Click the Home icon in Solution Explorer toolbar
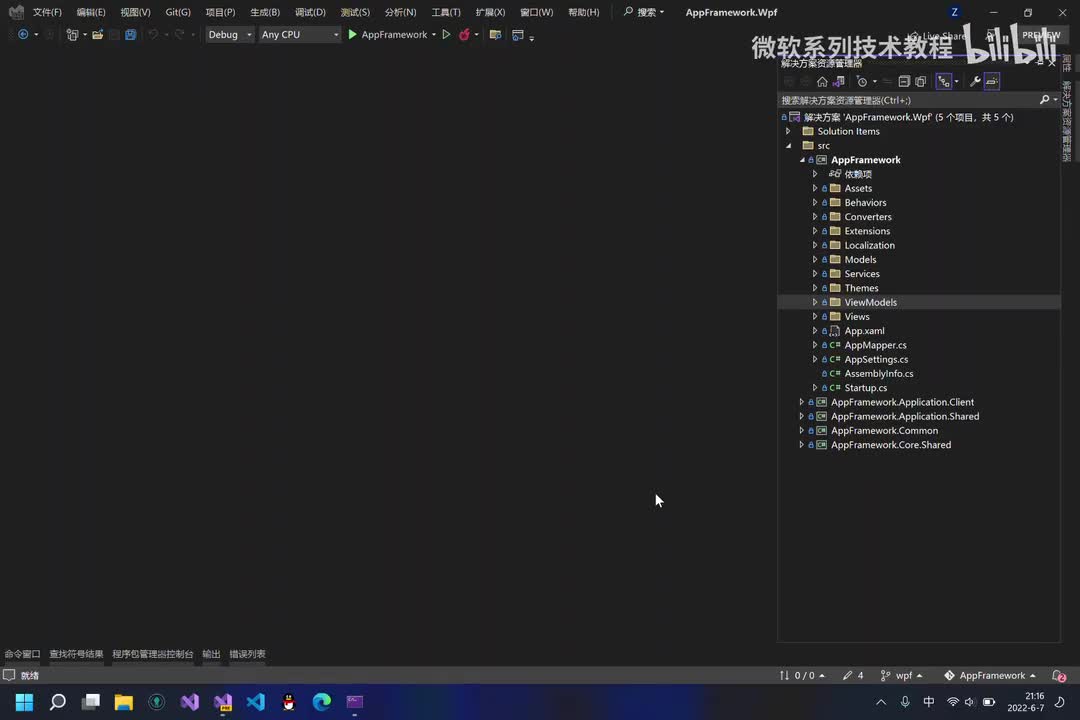Viewport: 1080px width, 720px height. [822, 82]
